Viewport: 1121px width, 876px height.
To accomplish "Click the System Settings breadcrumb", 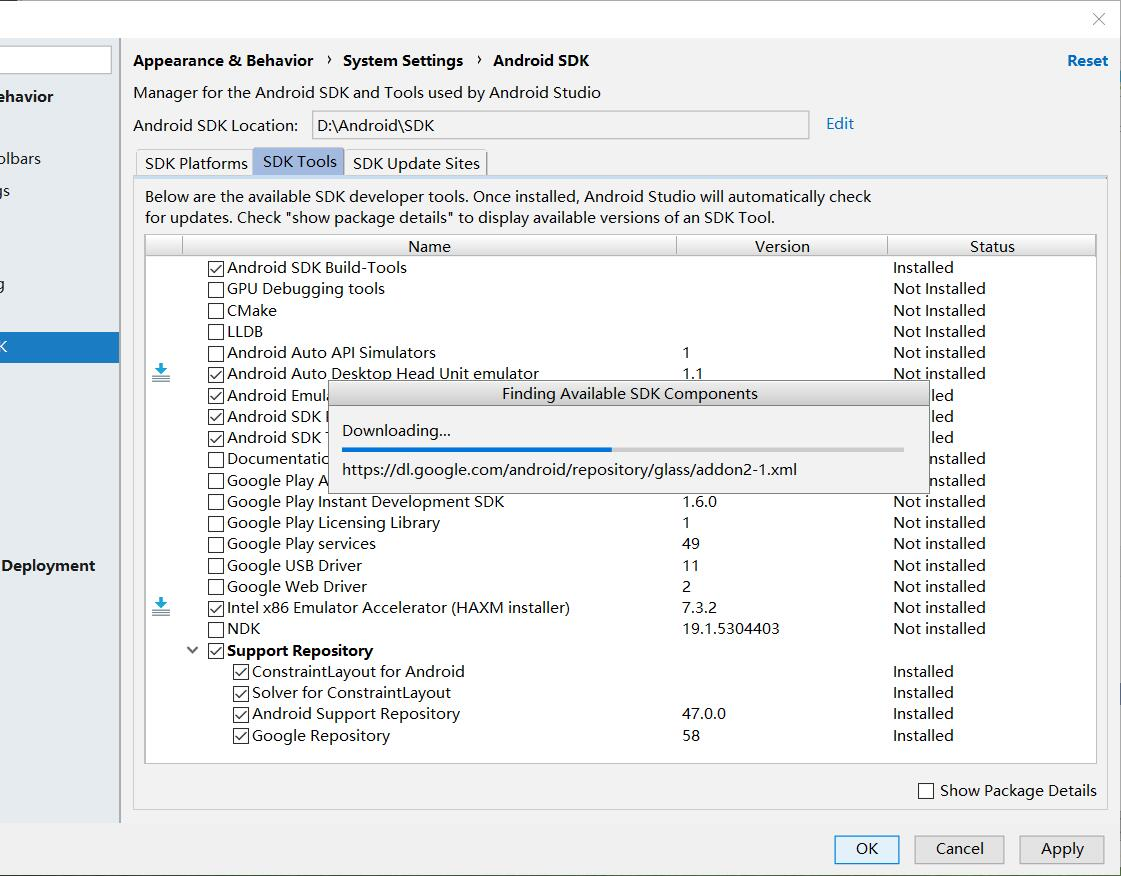I will (403, 61).
